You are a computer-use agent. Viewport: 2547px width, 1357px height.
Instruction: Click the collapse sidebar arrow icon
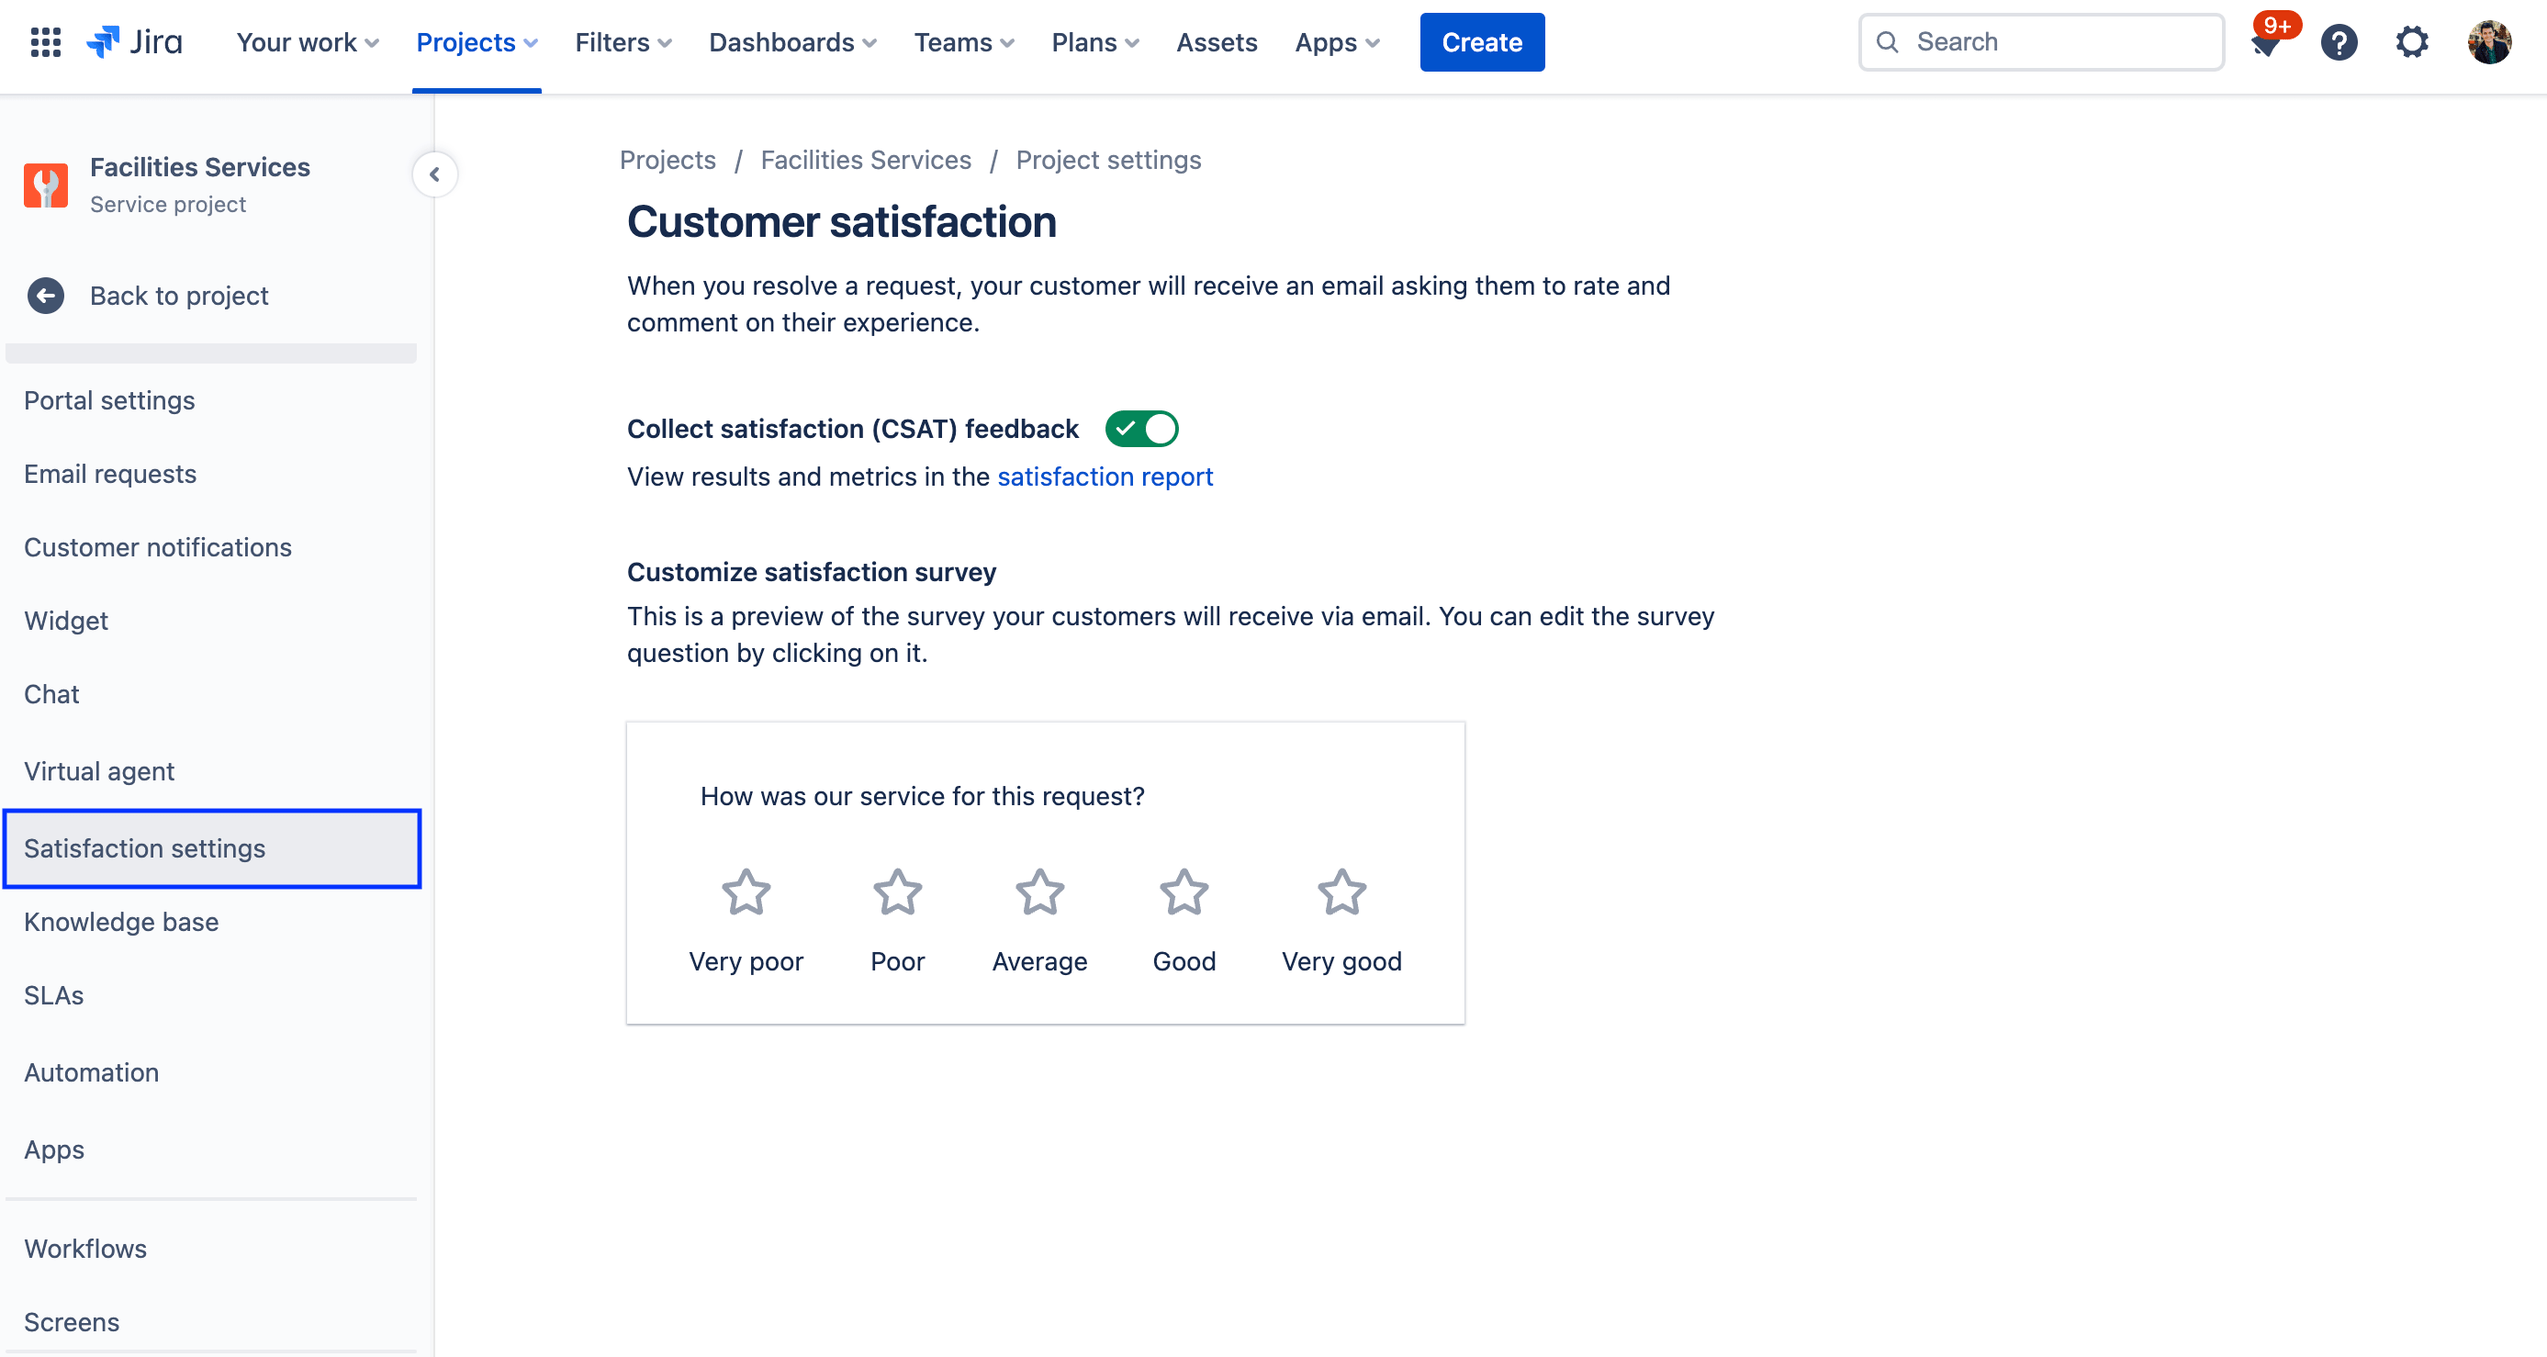pyautogui.click(x=435, y=173)
